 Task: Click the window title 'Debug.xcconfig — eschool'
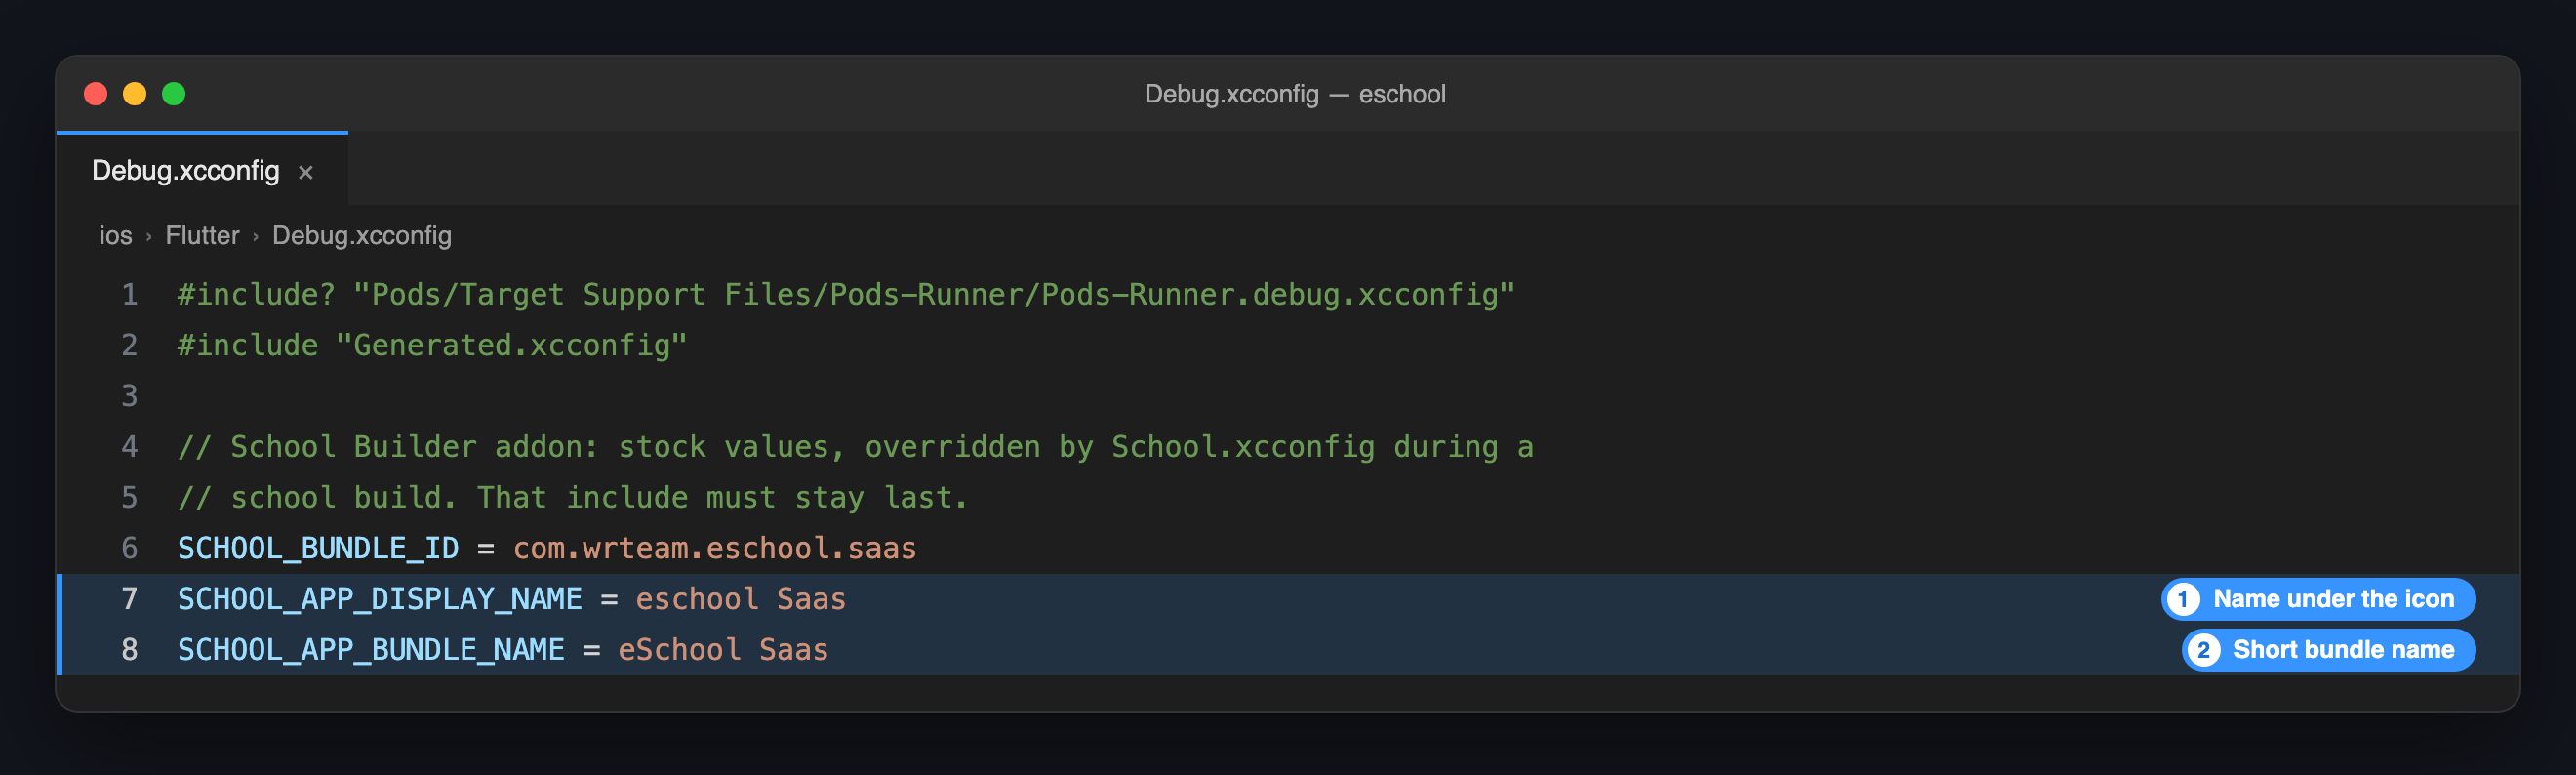tap(1295, 94)
